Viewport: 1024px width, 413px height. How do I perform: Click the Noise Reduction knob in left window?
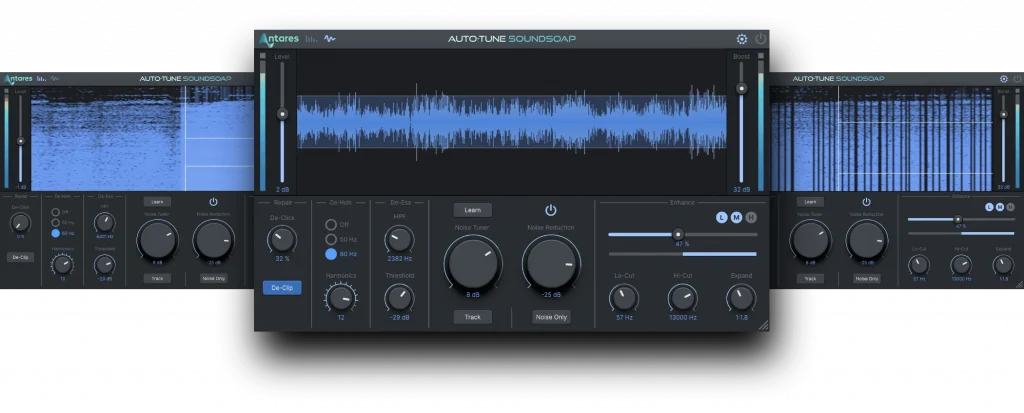pos(214,240)
